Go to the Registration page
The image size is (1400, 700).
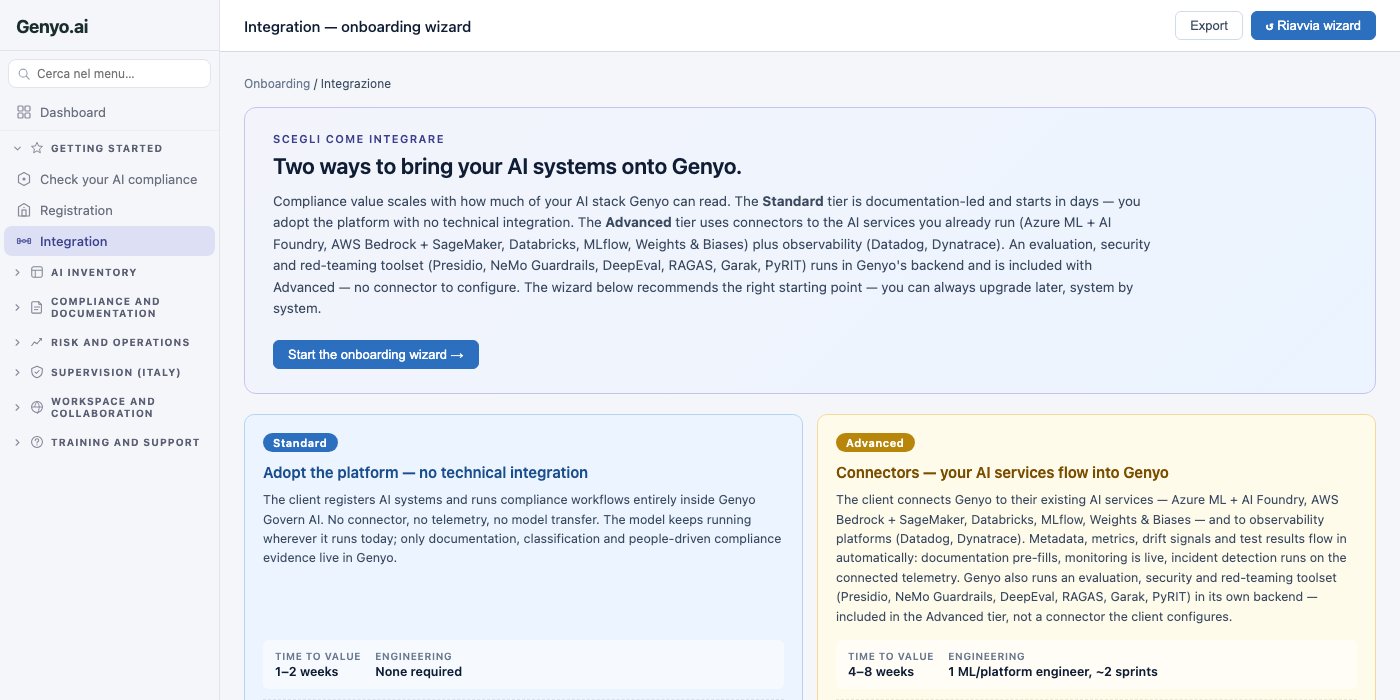109,211
